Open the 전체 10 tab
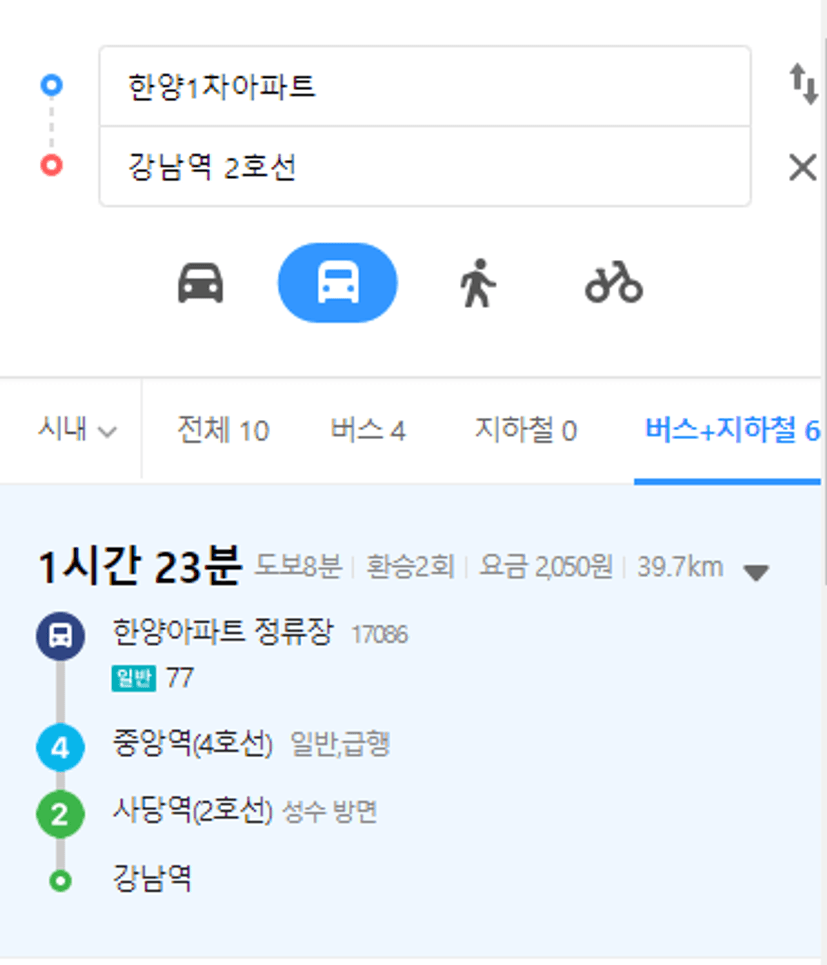The image size is (827, 965). 223,430
